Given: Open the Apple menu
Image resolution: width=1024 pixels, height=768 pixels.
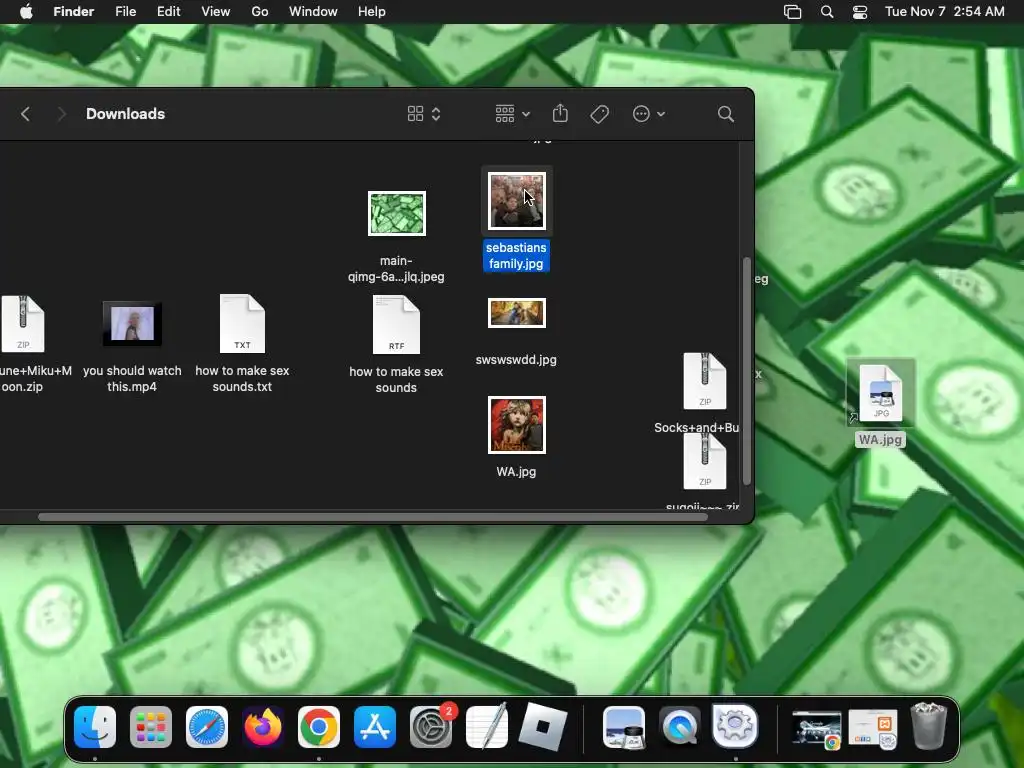Looking at the screenshot, I should click(26, 12).
